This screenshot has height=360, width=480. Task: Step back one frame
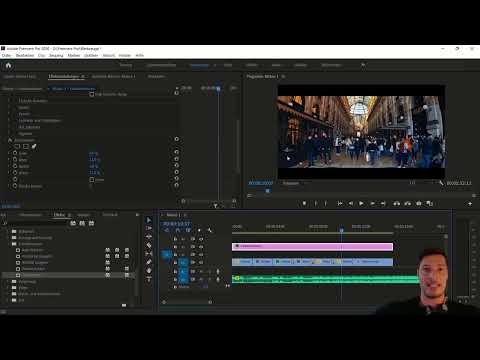coord(351,203)
